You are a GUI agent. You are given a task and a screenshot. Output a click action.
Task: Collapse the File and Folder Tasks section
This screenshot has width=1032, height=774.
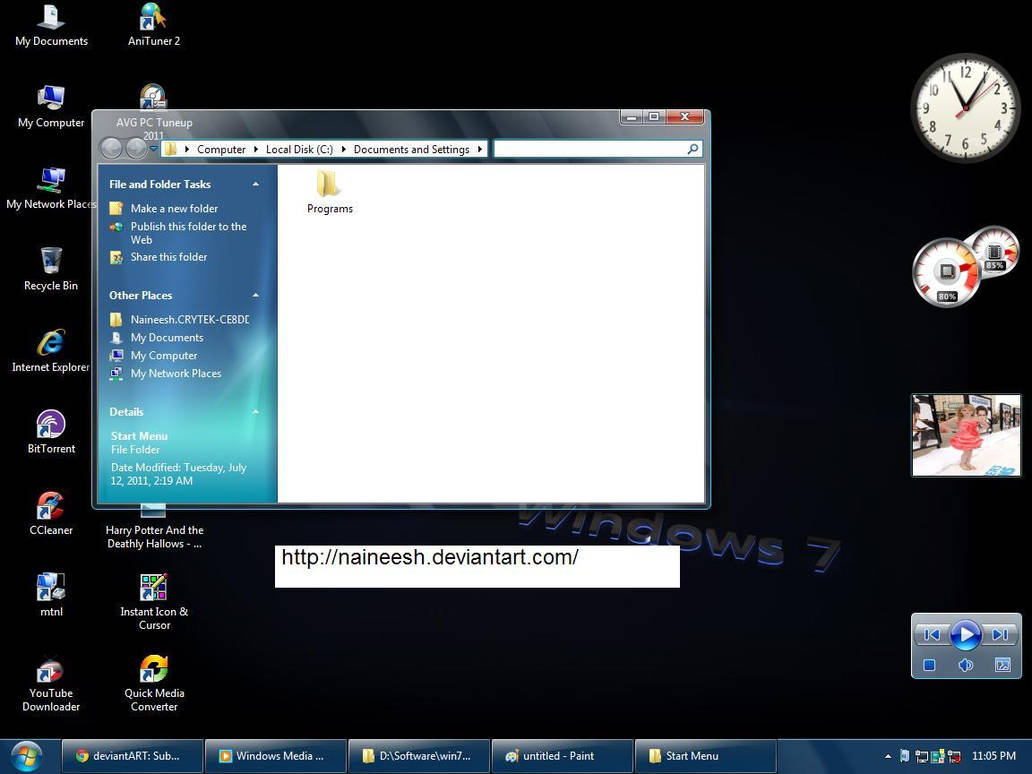[255, 184]
